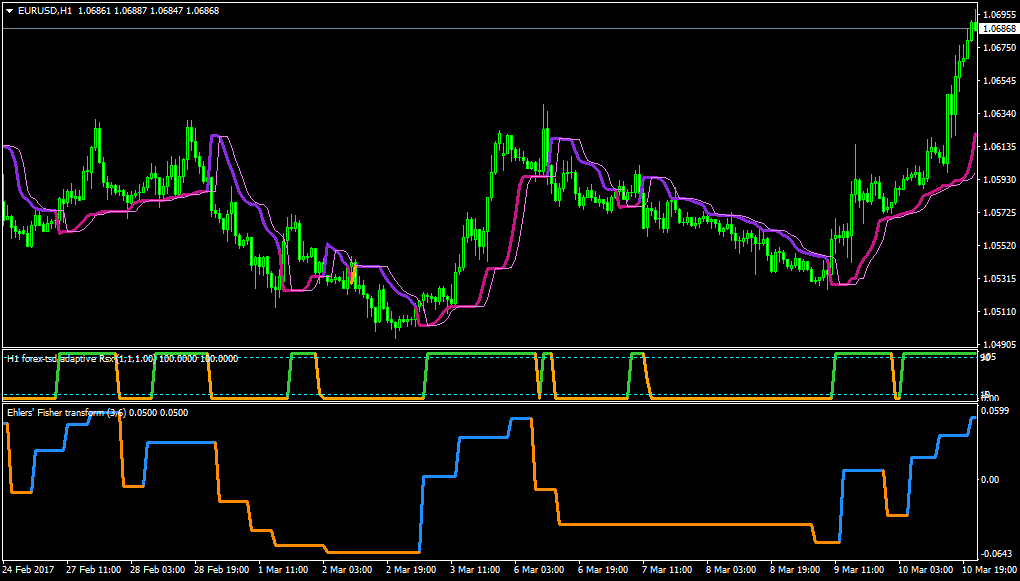
Task: Click the 10 Mar 19:00 time label
Action: point(989,568)
